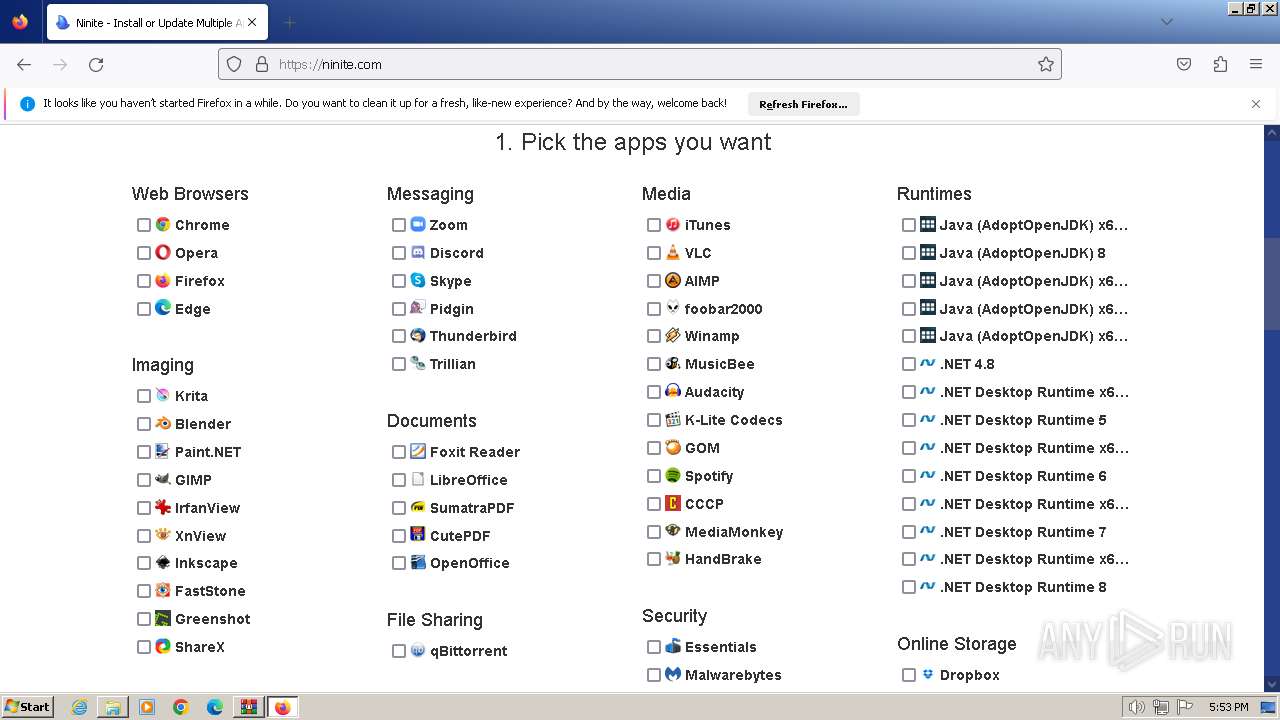Click the .NET 4.8 icon
The height and width of the screenshot is (720, 1280).
pos(928,364)
